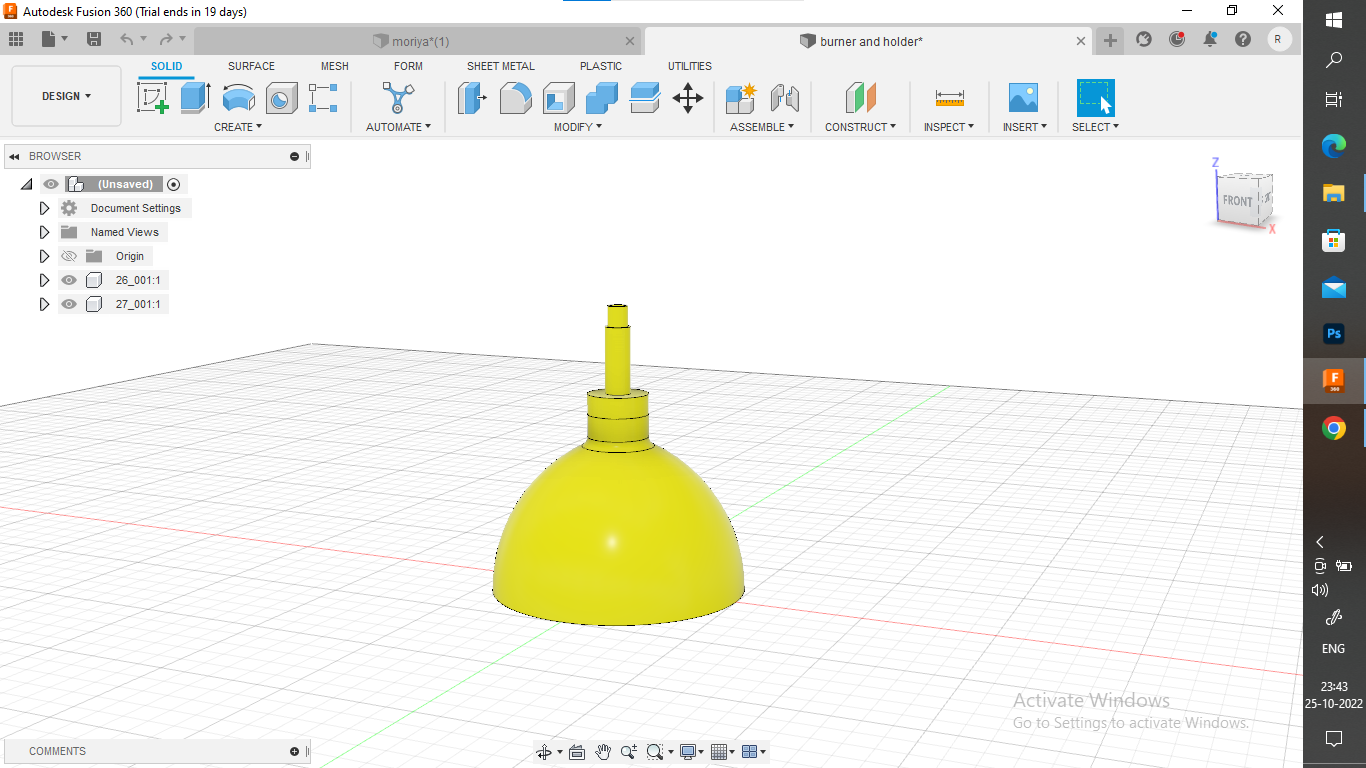Expand the COMMENTS panel plus button
Viewport: 1366px width, 768px height.
coord(294,751)
